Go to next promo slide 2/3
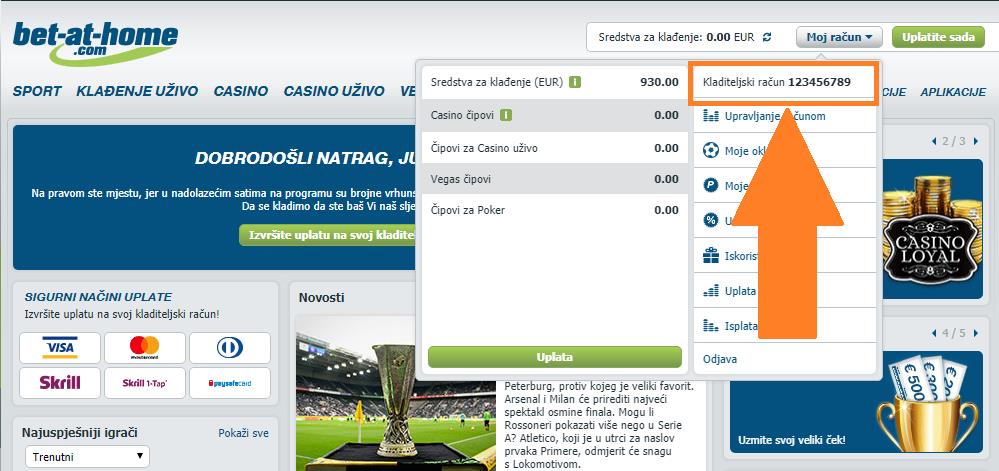The image size is (999, 471). tap(975, 141)
